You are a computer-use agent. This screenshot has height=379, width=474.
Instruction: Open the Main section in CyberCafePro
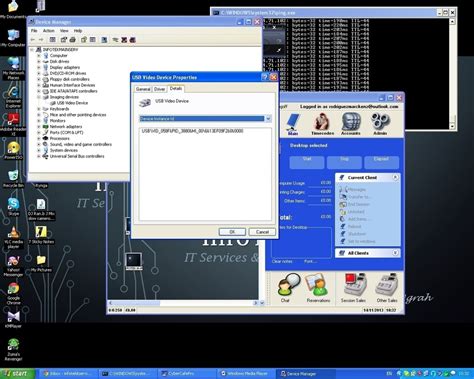pos(293,124)
